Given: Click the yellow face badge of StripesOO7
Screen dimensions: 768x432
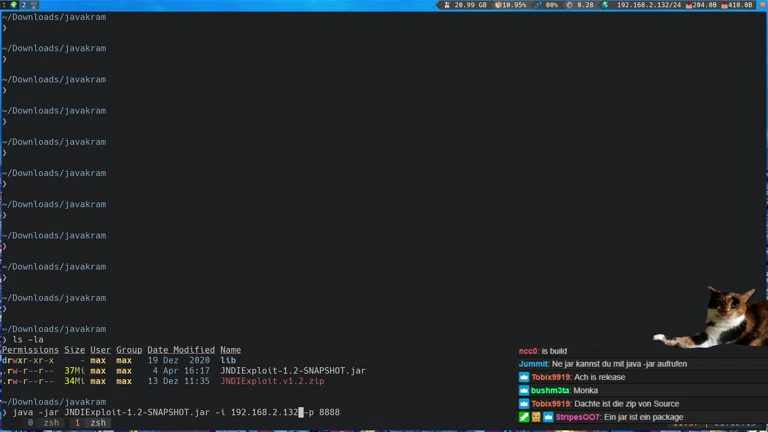Looking at the screenshot, I should pyautogui.click(x=536, y=417).
